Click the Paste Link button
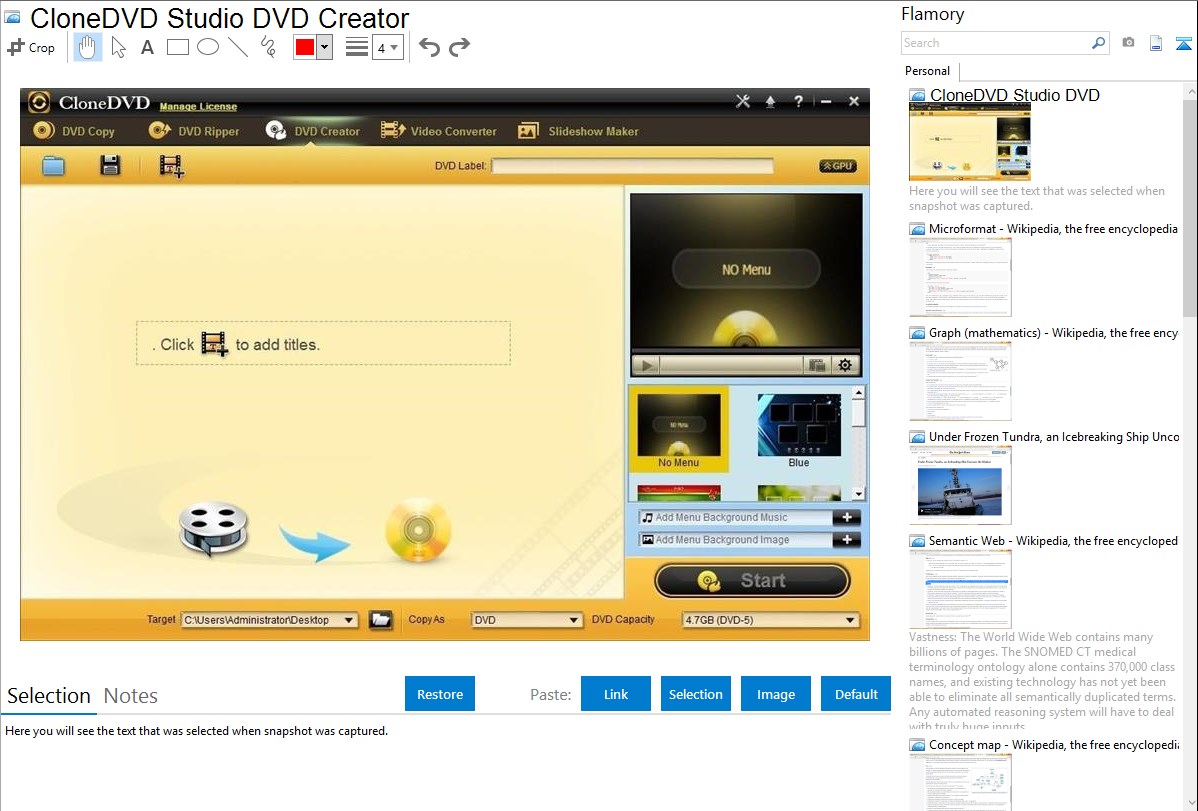 point(616,694)
